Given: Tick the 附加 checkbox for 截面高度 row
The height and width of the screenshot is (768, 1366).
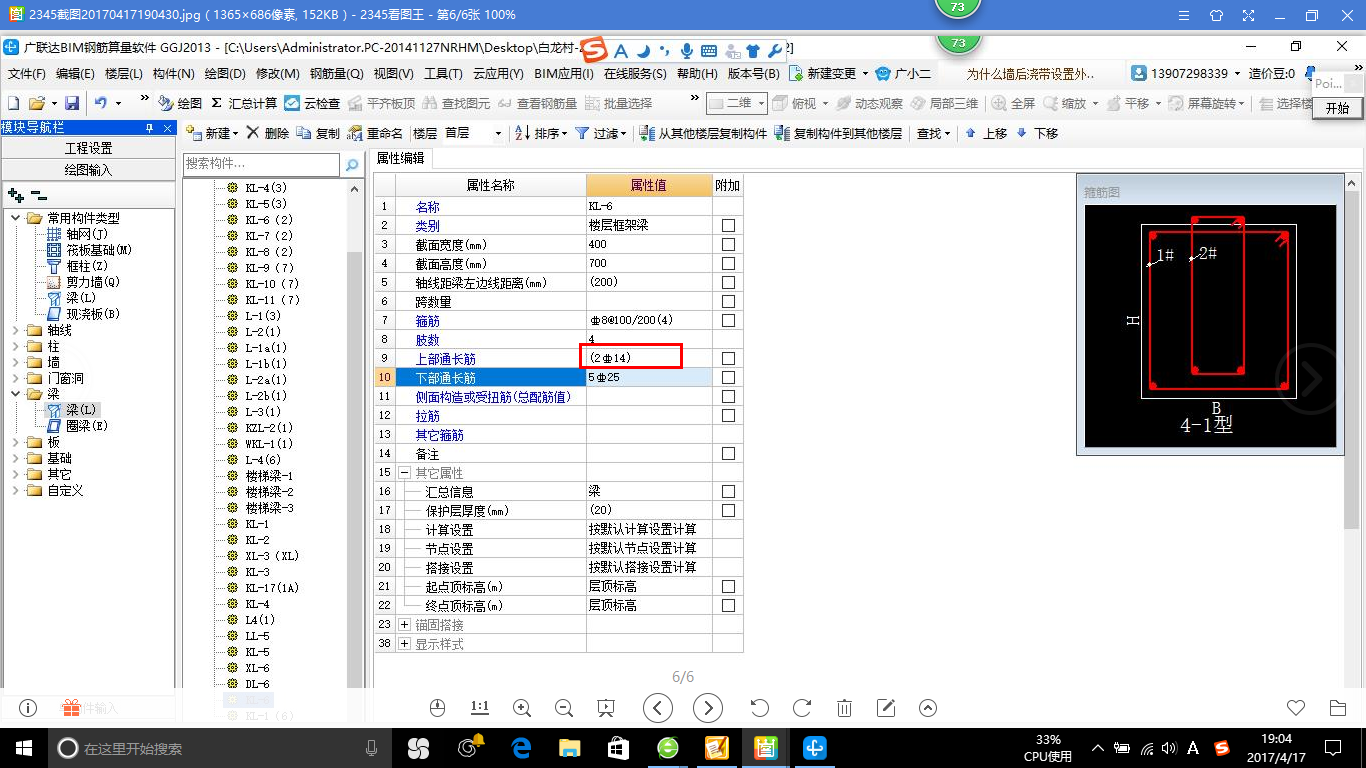Looking at the screenshot, I should point(728,264).
